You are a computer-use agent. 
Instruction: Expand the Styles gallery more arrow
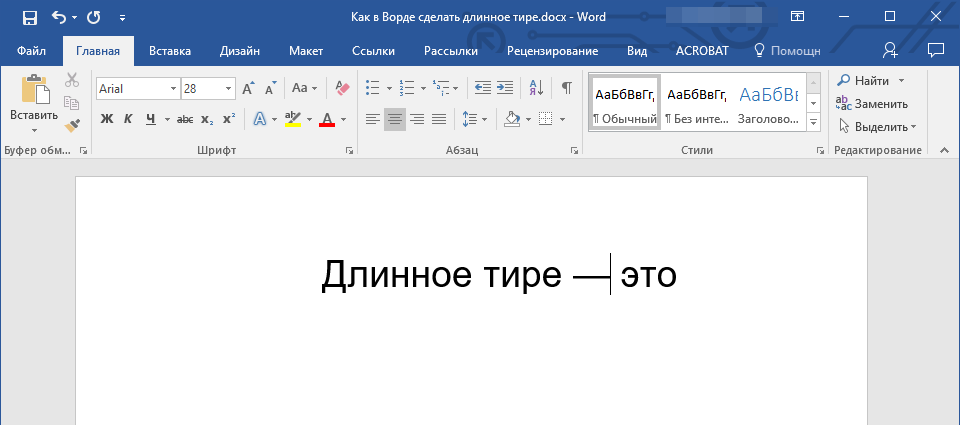813,122
